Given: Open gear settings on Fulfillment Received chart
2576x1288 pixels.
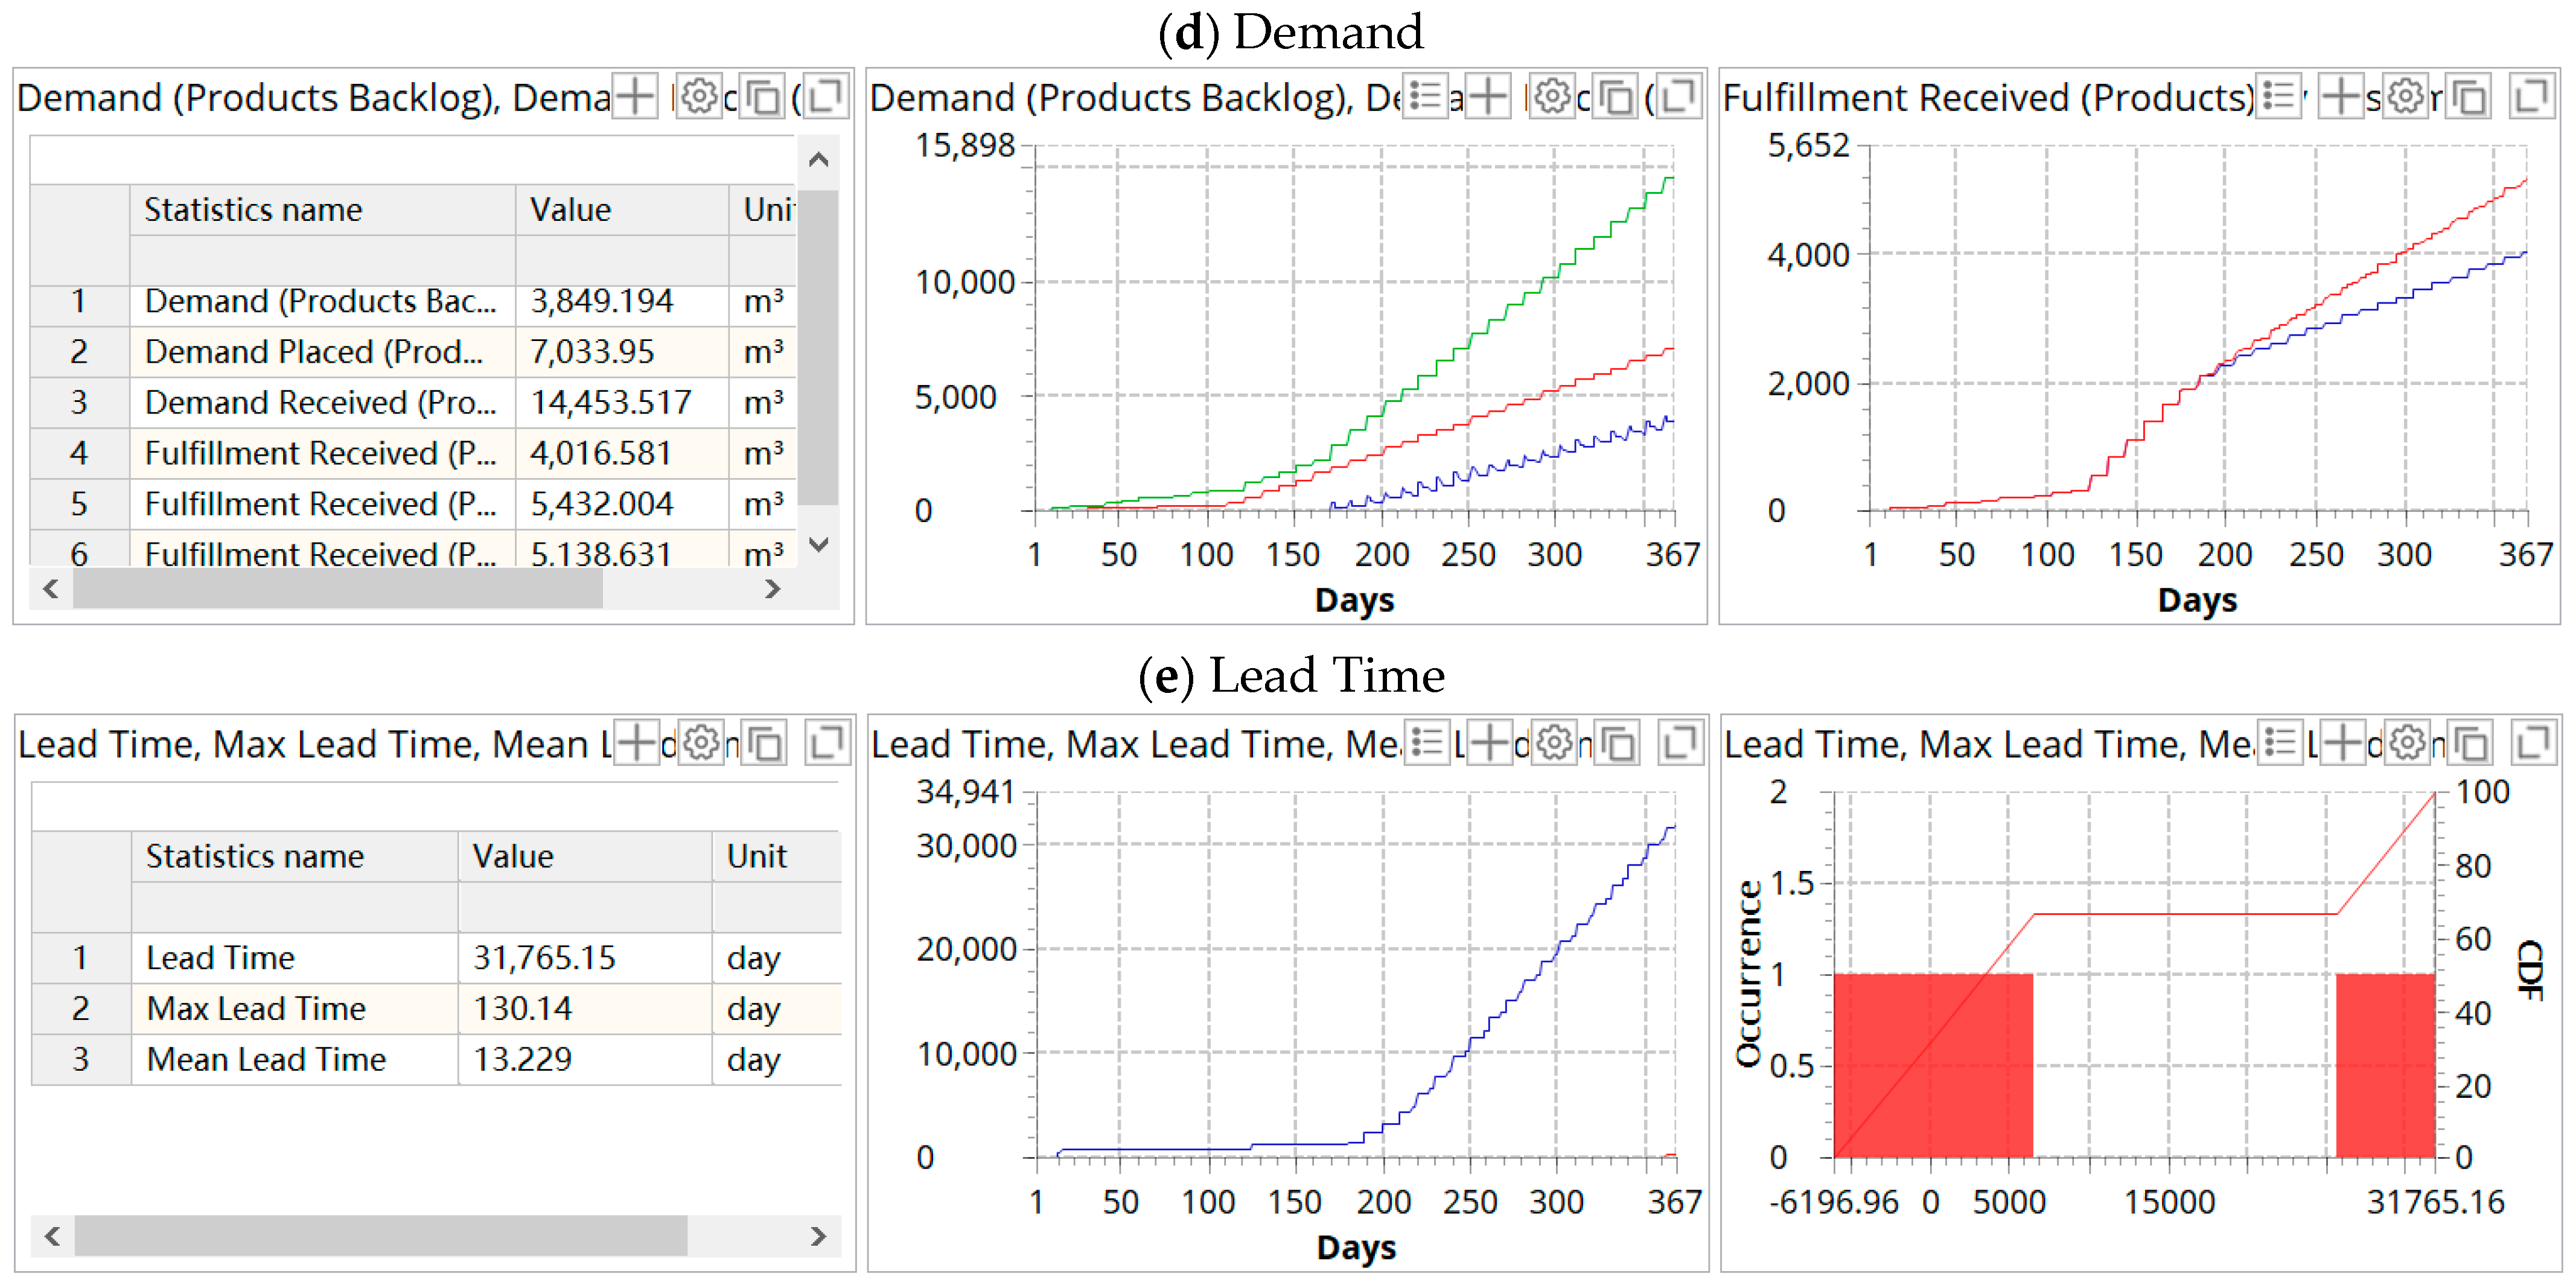Looking at the screenshot, I should coord(2405,97).
